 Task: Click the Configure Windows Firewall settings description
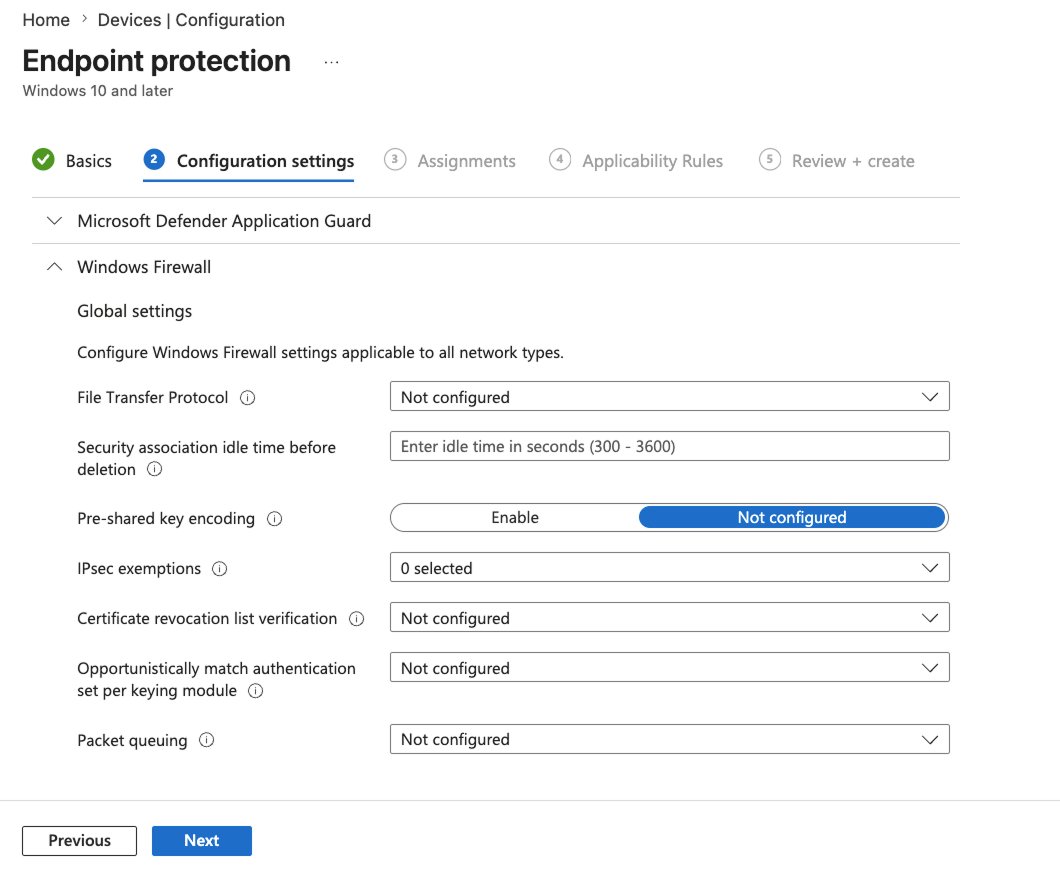320,353
